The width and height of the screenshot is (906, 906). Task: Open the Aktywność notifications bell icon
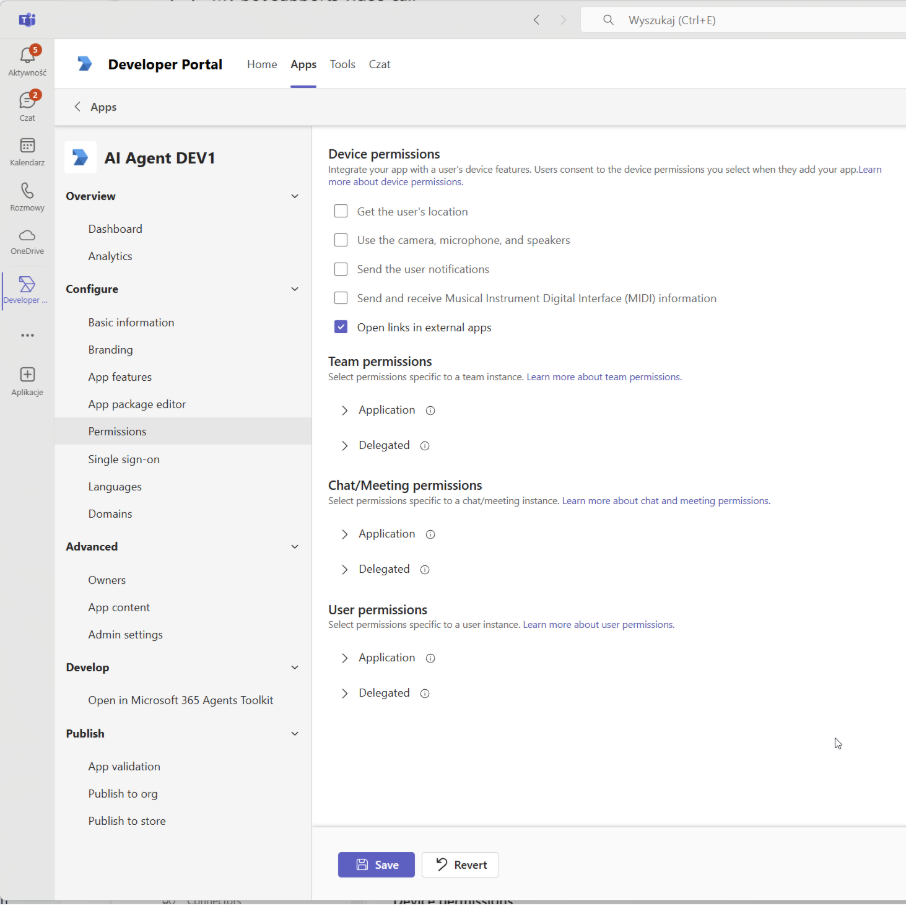27,56
